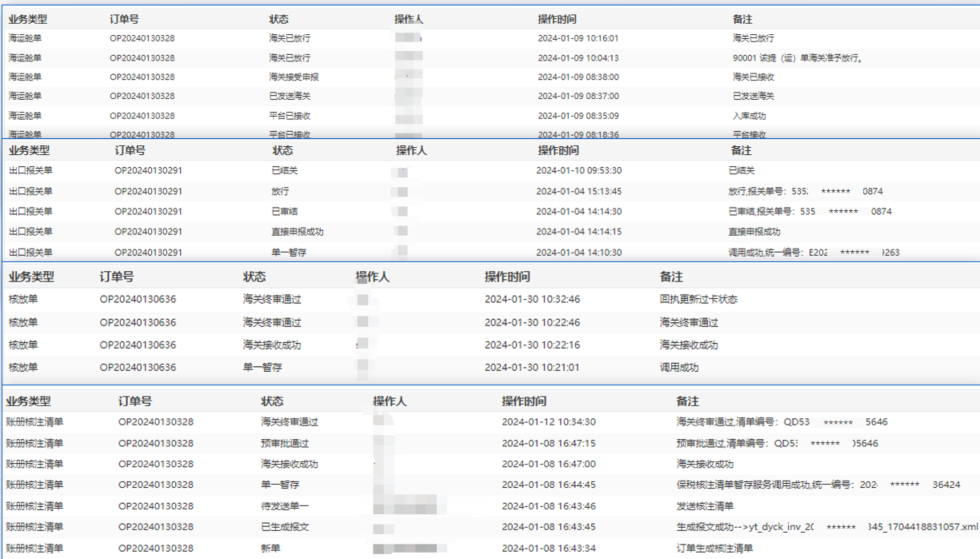The width and height of the screenshot is (980, 559).
Task: Click the 新单 status in 账册核注清单 table
Action: click(x=269, y=549)
